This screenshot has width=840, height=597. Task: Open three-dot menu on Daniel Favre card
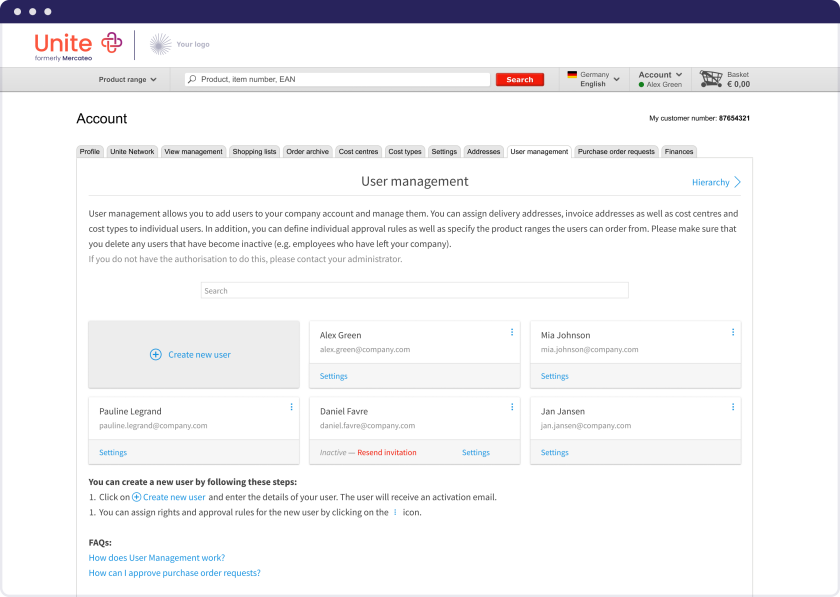click(x=512, y=407)
